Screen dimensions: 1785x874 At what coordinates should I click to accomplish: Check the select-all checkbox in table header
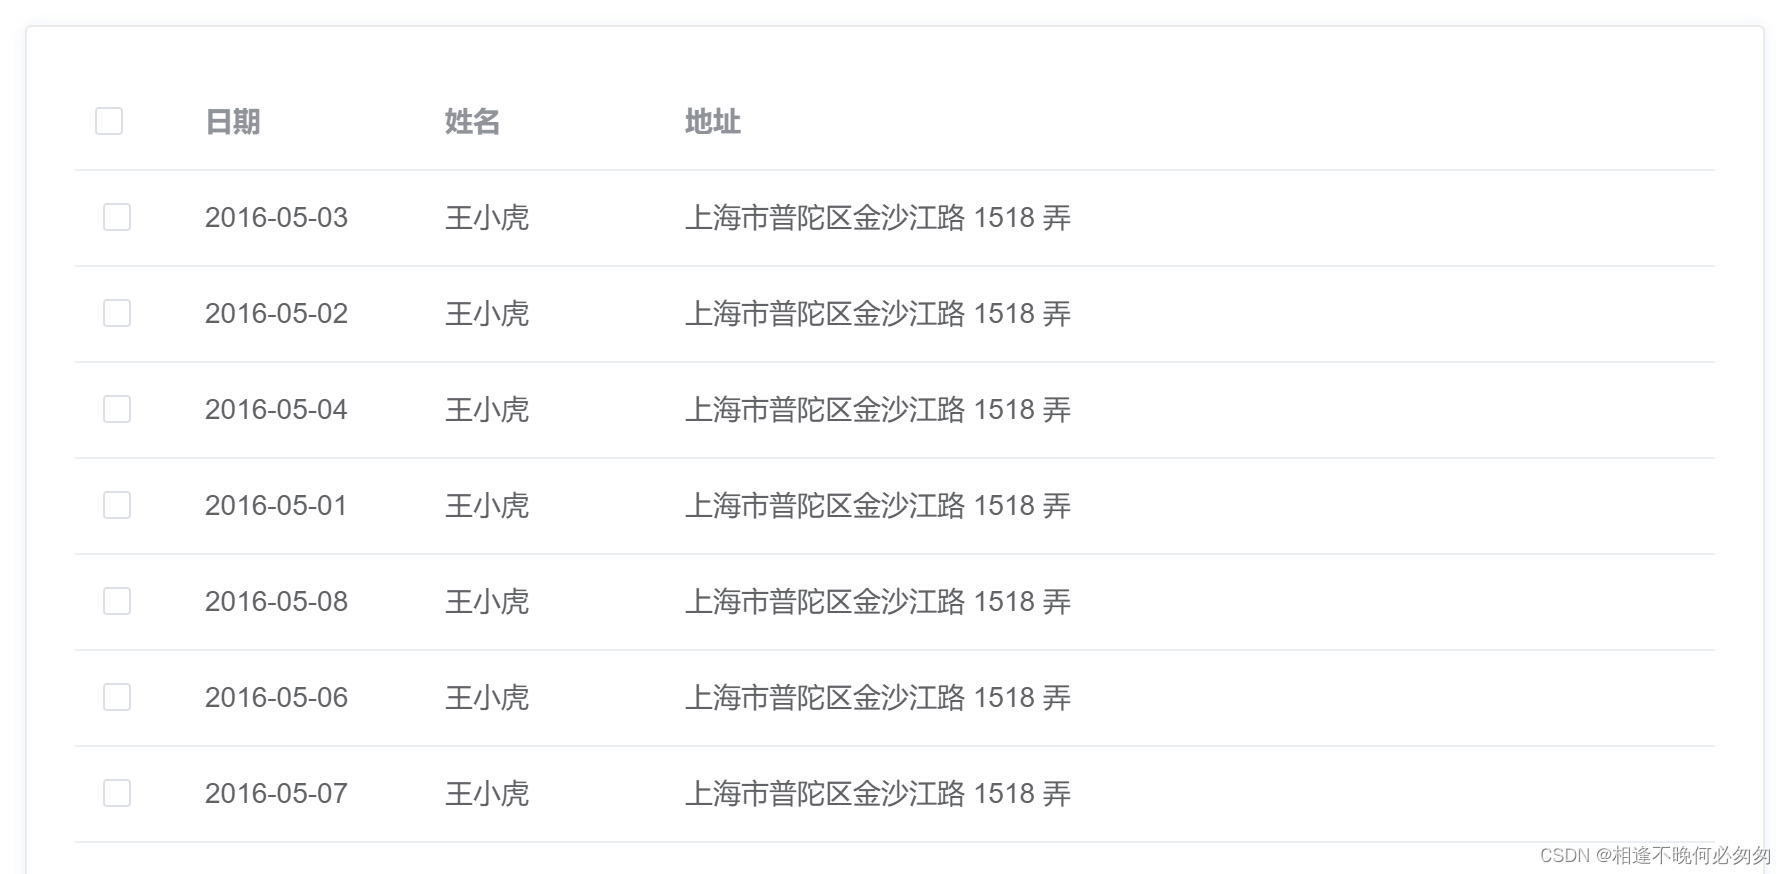108,121
